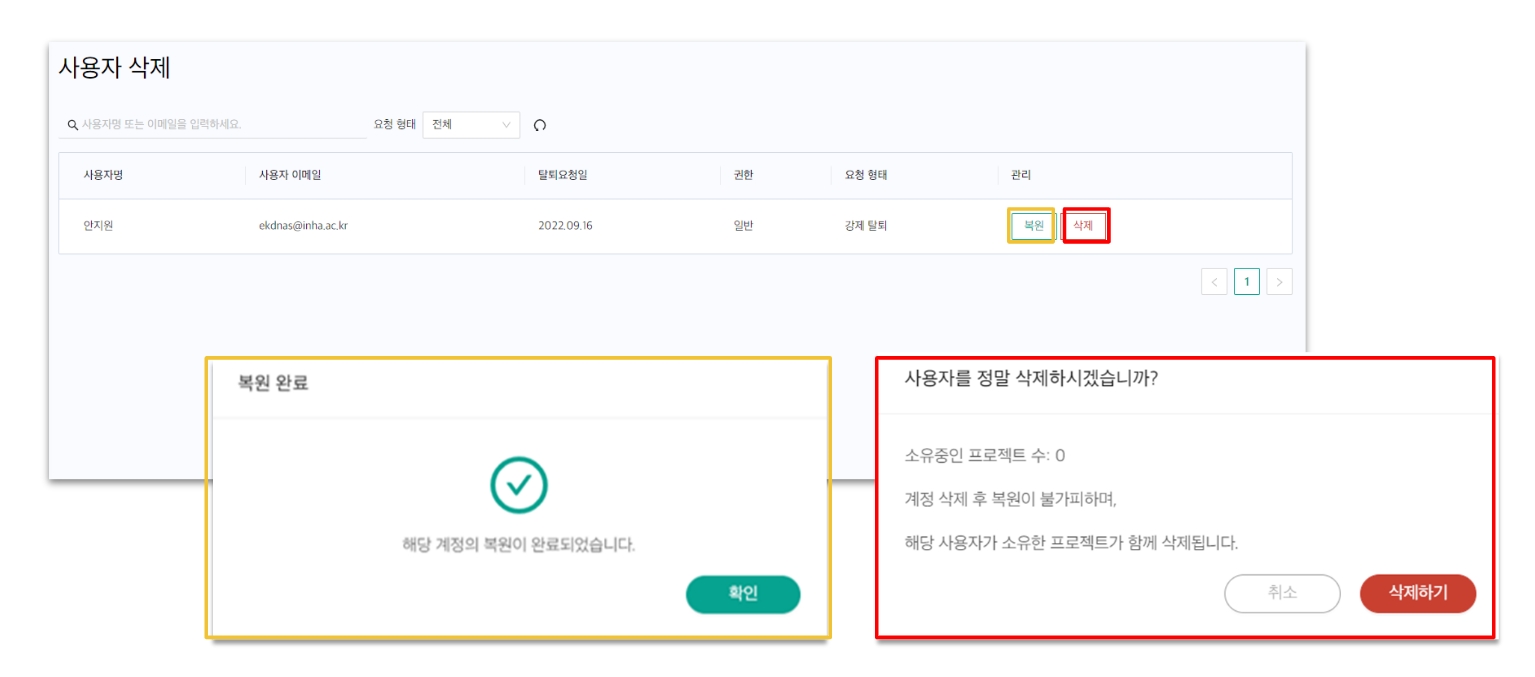Screen dimensions: 1535x677
Task: Click the 사용자 이메일 column header
Action: click(x=290, y=175)
